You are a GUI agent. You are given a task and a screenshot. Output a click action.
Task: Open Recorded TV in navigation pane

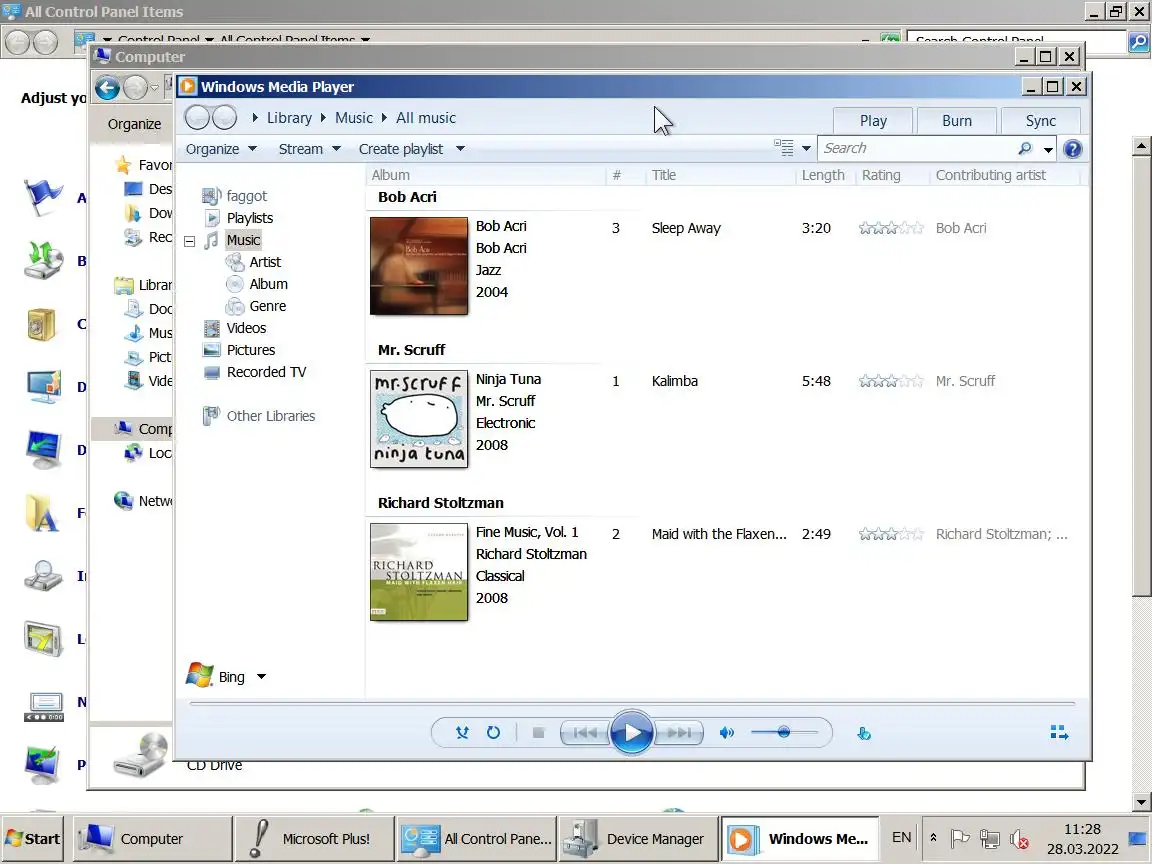pos(266,372)
